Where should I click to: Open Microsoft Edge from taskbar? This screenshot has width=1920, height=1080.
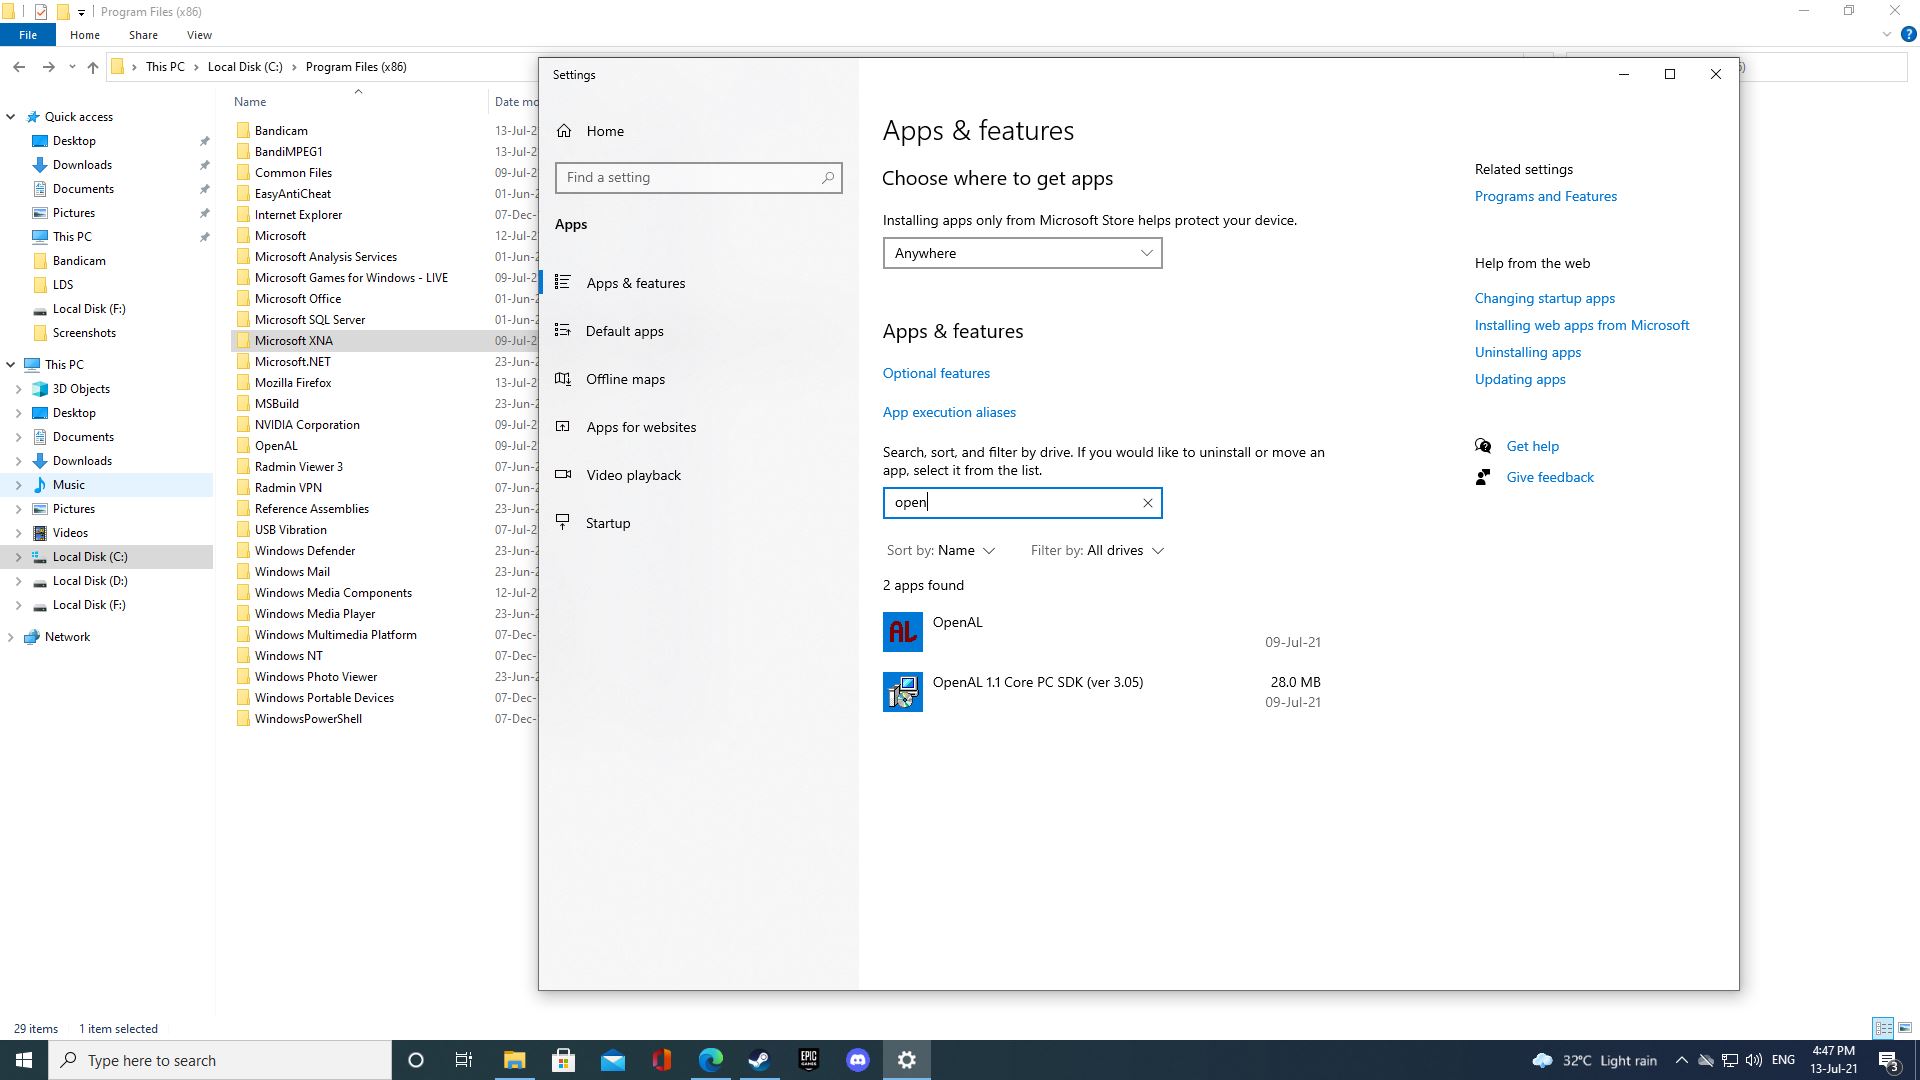(x=710, y=1060)
